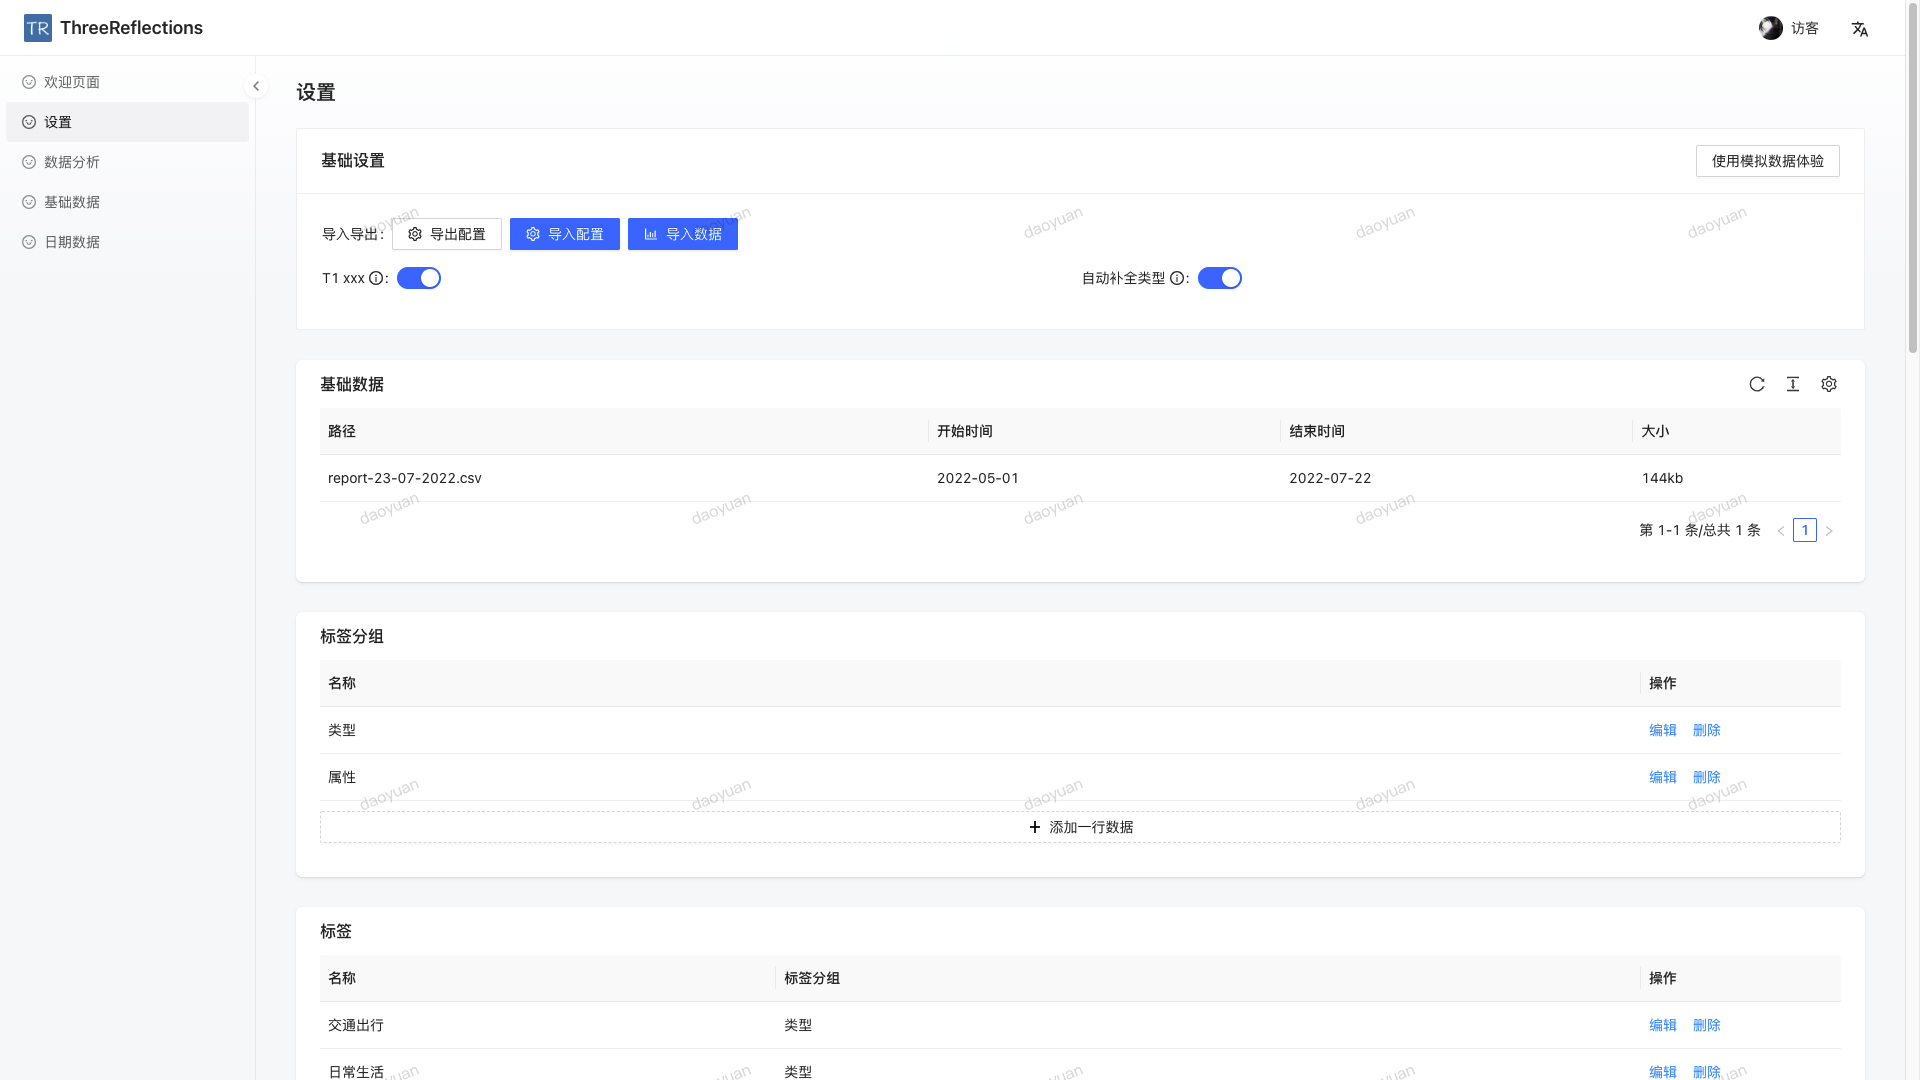Click 添加一行数据 row
1920x1080 pixels.
pos(1080,827)
